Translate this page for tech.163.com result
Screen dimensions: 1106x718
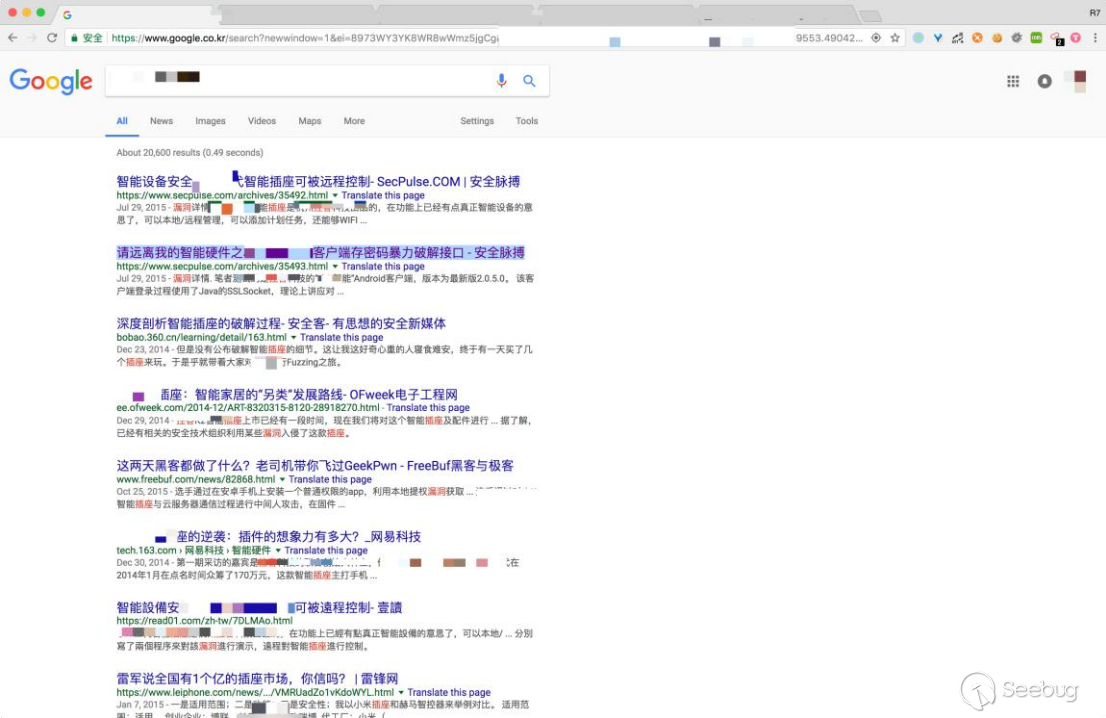click(326, 551)
